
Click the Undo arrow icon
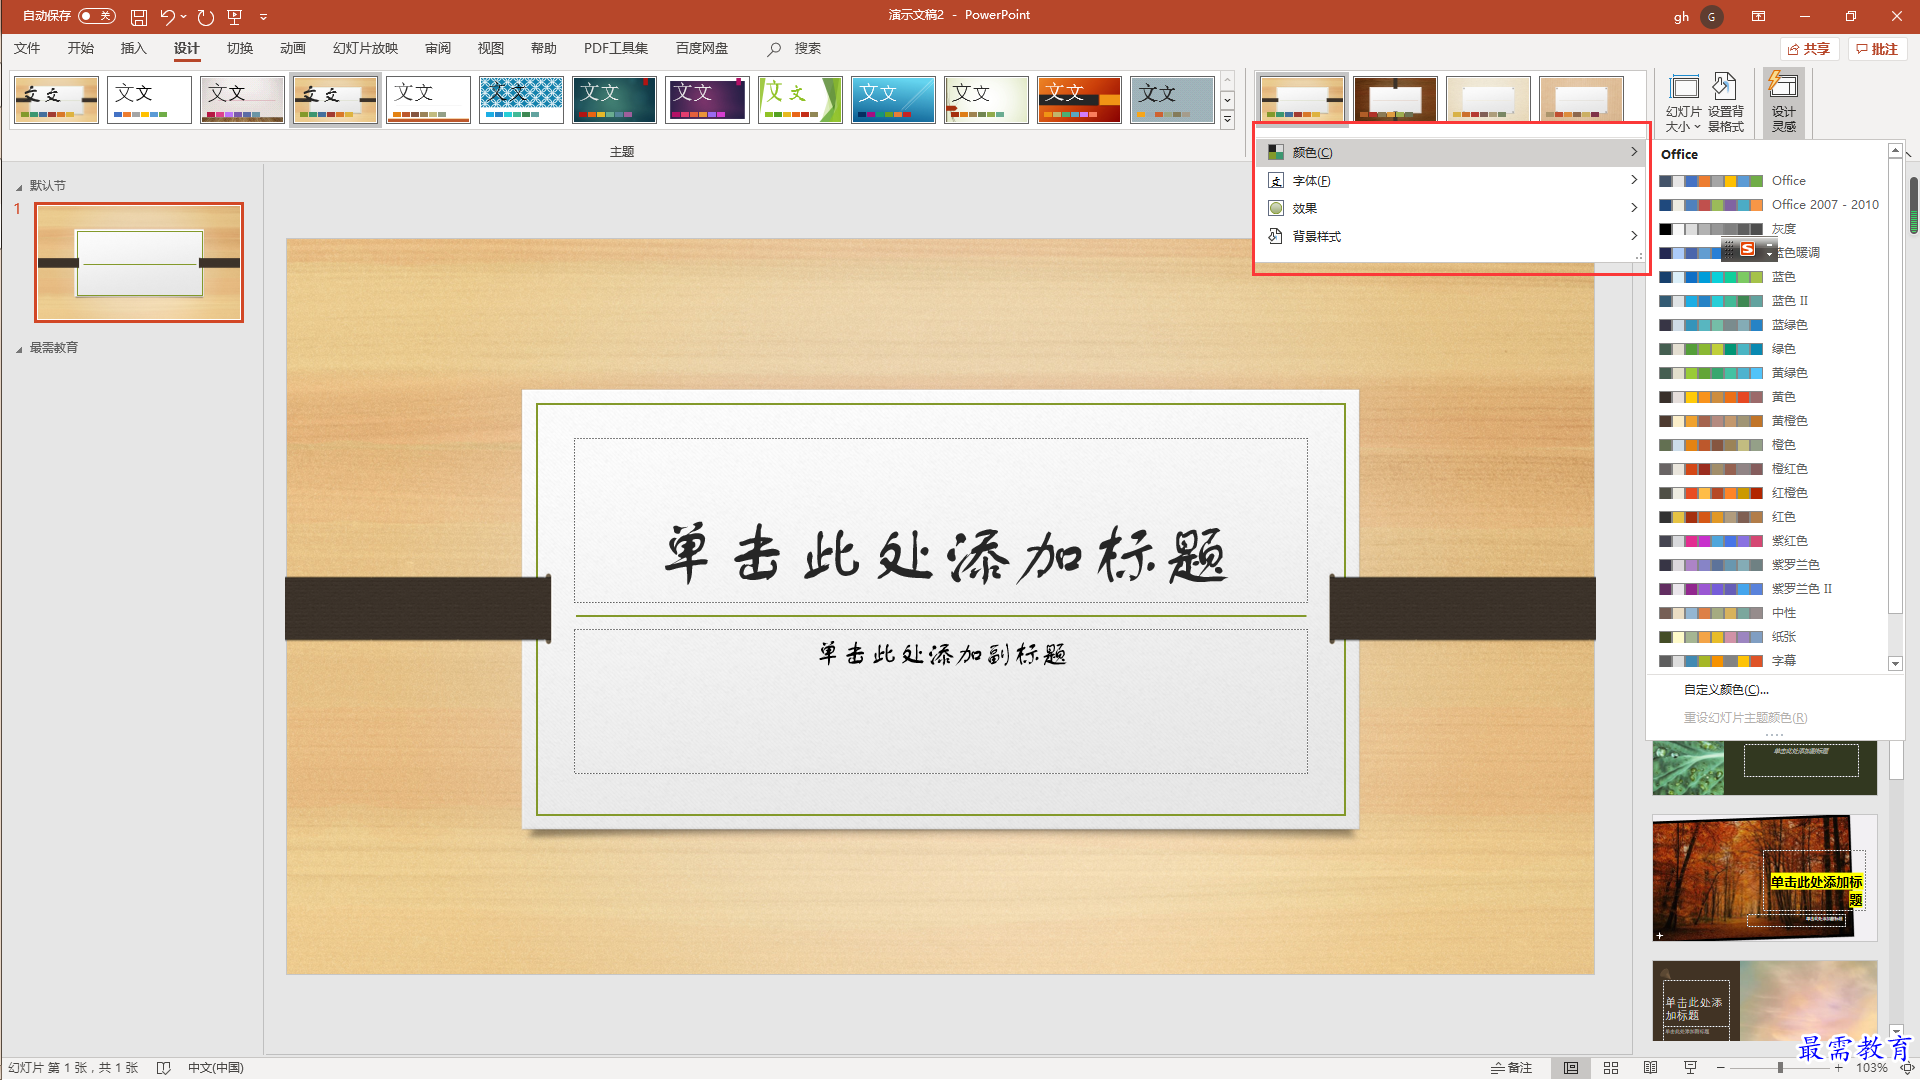pyautogui.click(x=167, y=17)
